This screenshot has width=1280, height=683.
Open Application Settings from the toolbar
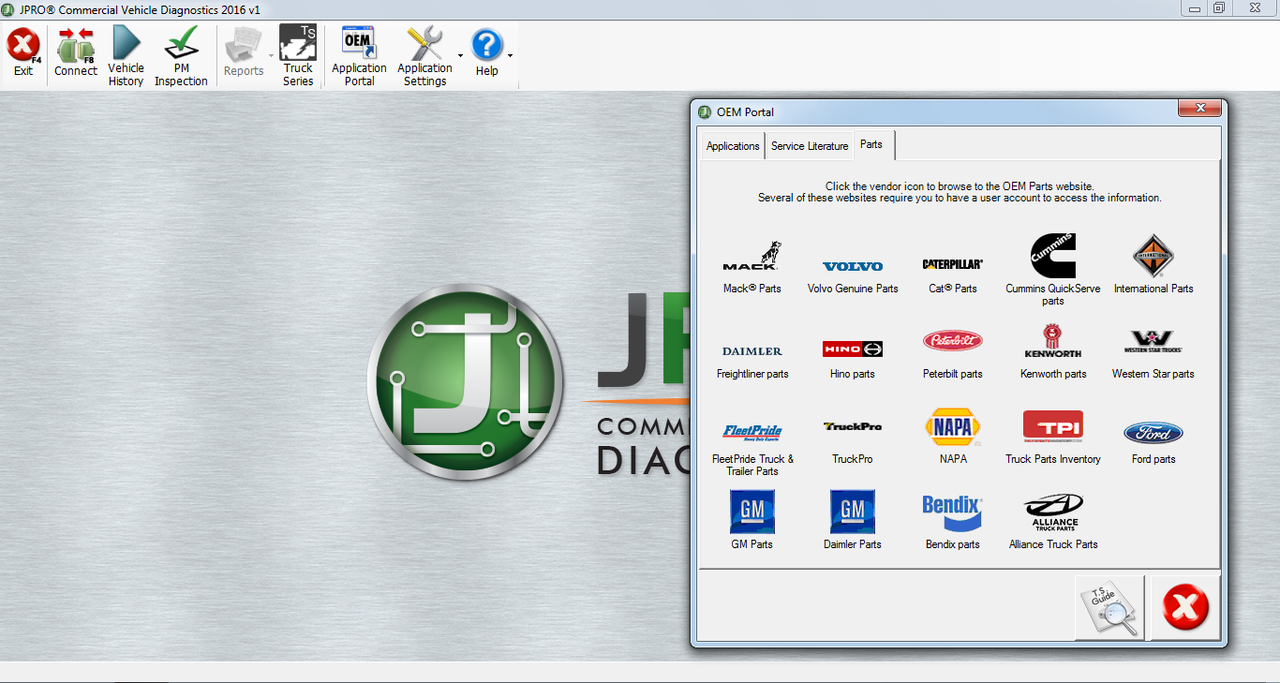coord(425,56)
